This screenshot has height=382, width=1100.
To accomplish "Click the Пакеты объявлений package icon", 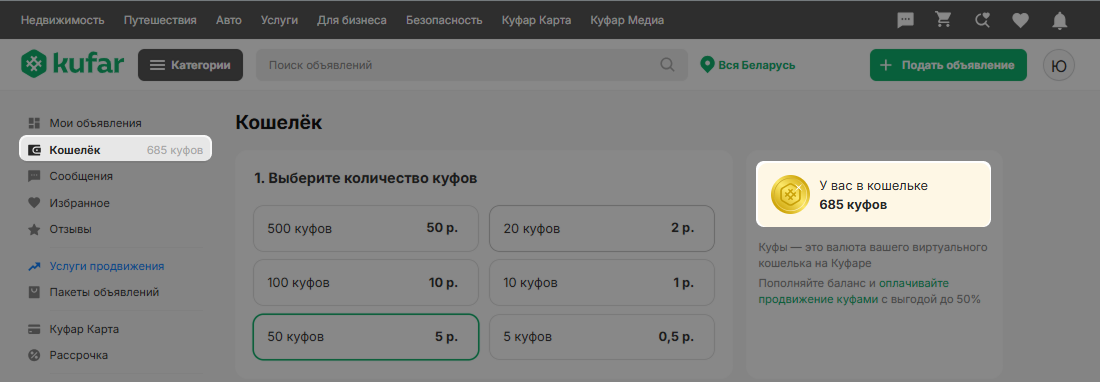I will click(x=34, y=292).
